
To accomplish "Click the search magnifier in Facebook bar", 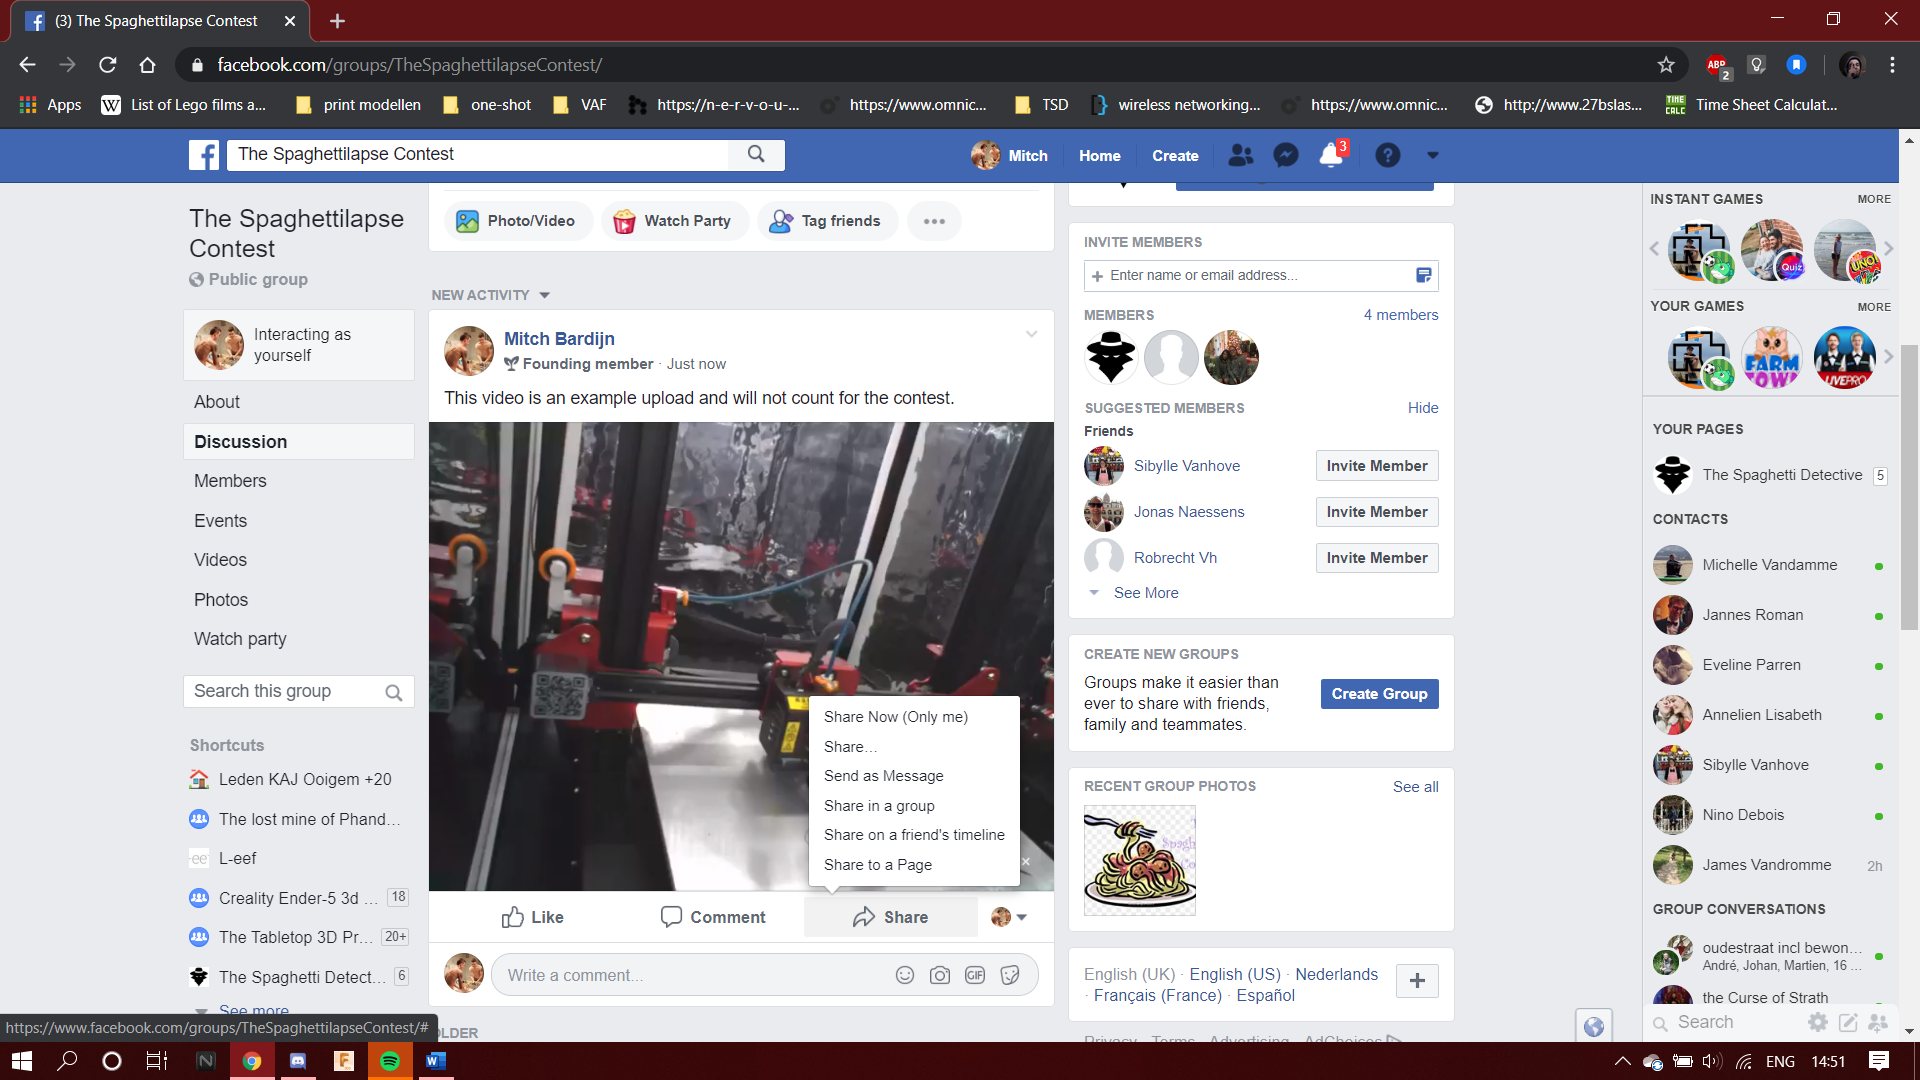I will tap(756, 154).
